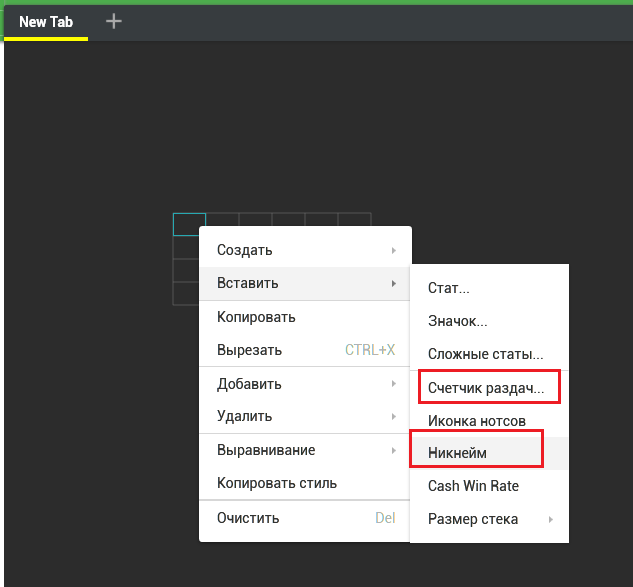Expand the Добавить submenu
633x587 pixels.
coord(305,384)
